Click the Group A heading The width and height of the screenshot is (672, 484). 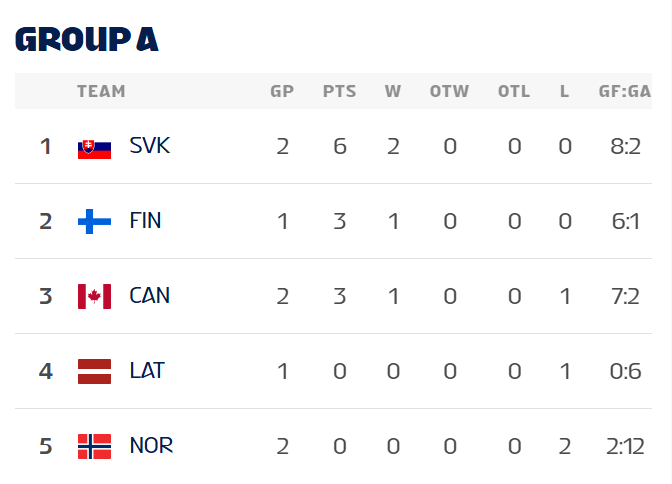point(87,39)
